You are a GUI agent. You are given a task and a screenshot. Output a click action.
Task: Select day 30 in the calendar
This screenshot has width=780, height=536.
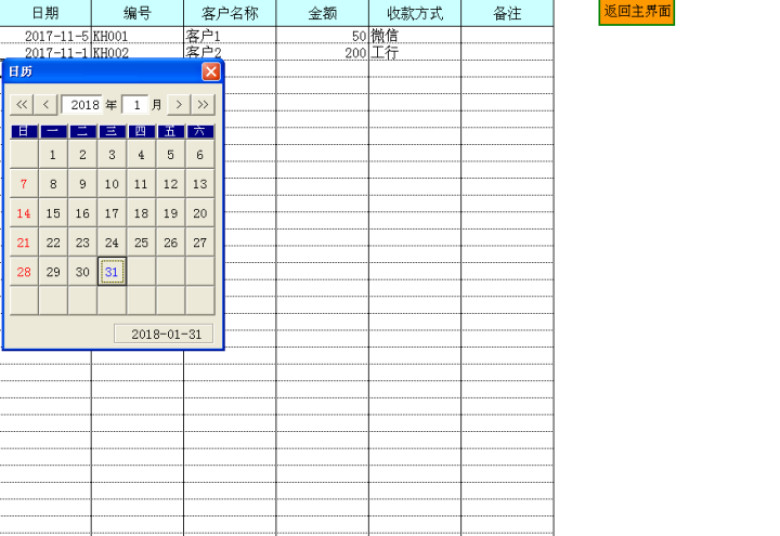(82, 272)
